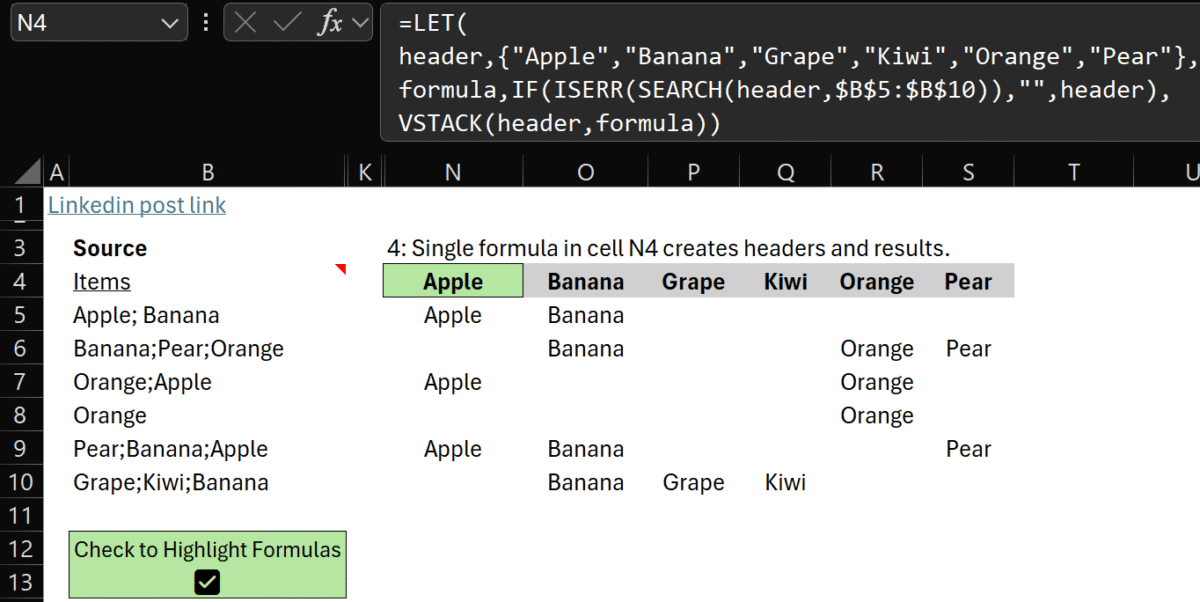
Task: Click the Enter checkmark formula icon
Action: pyautogui.click(x=287, y=23)
